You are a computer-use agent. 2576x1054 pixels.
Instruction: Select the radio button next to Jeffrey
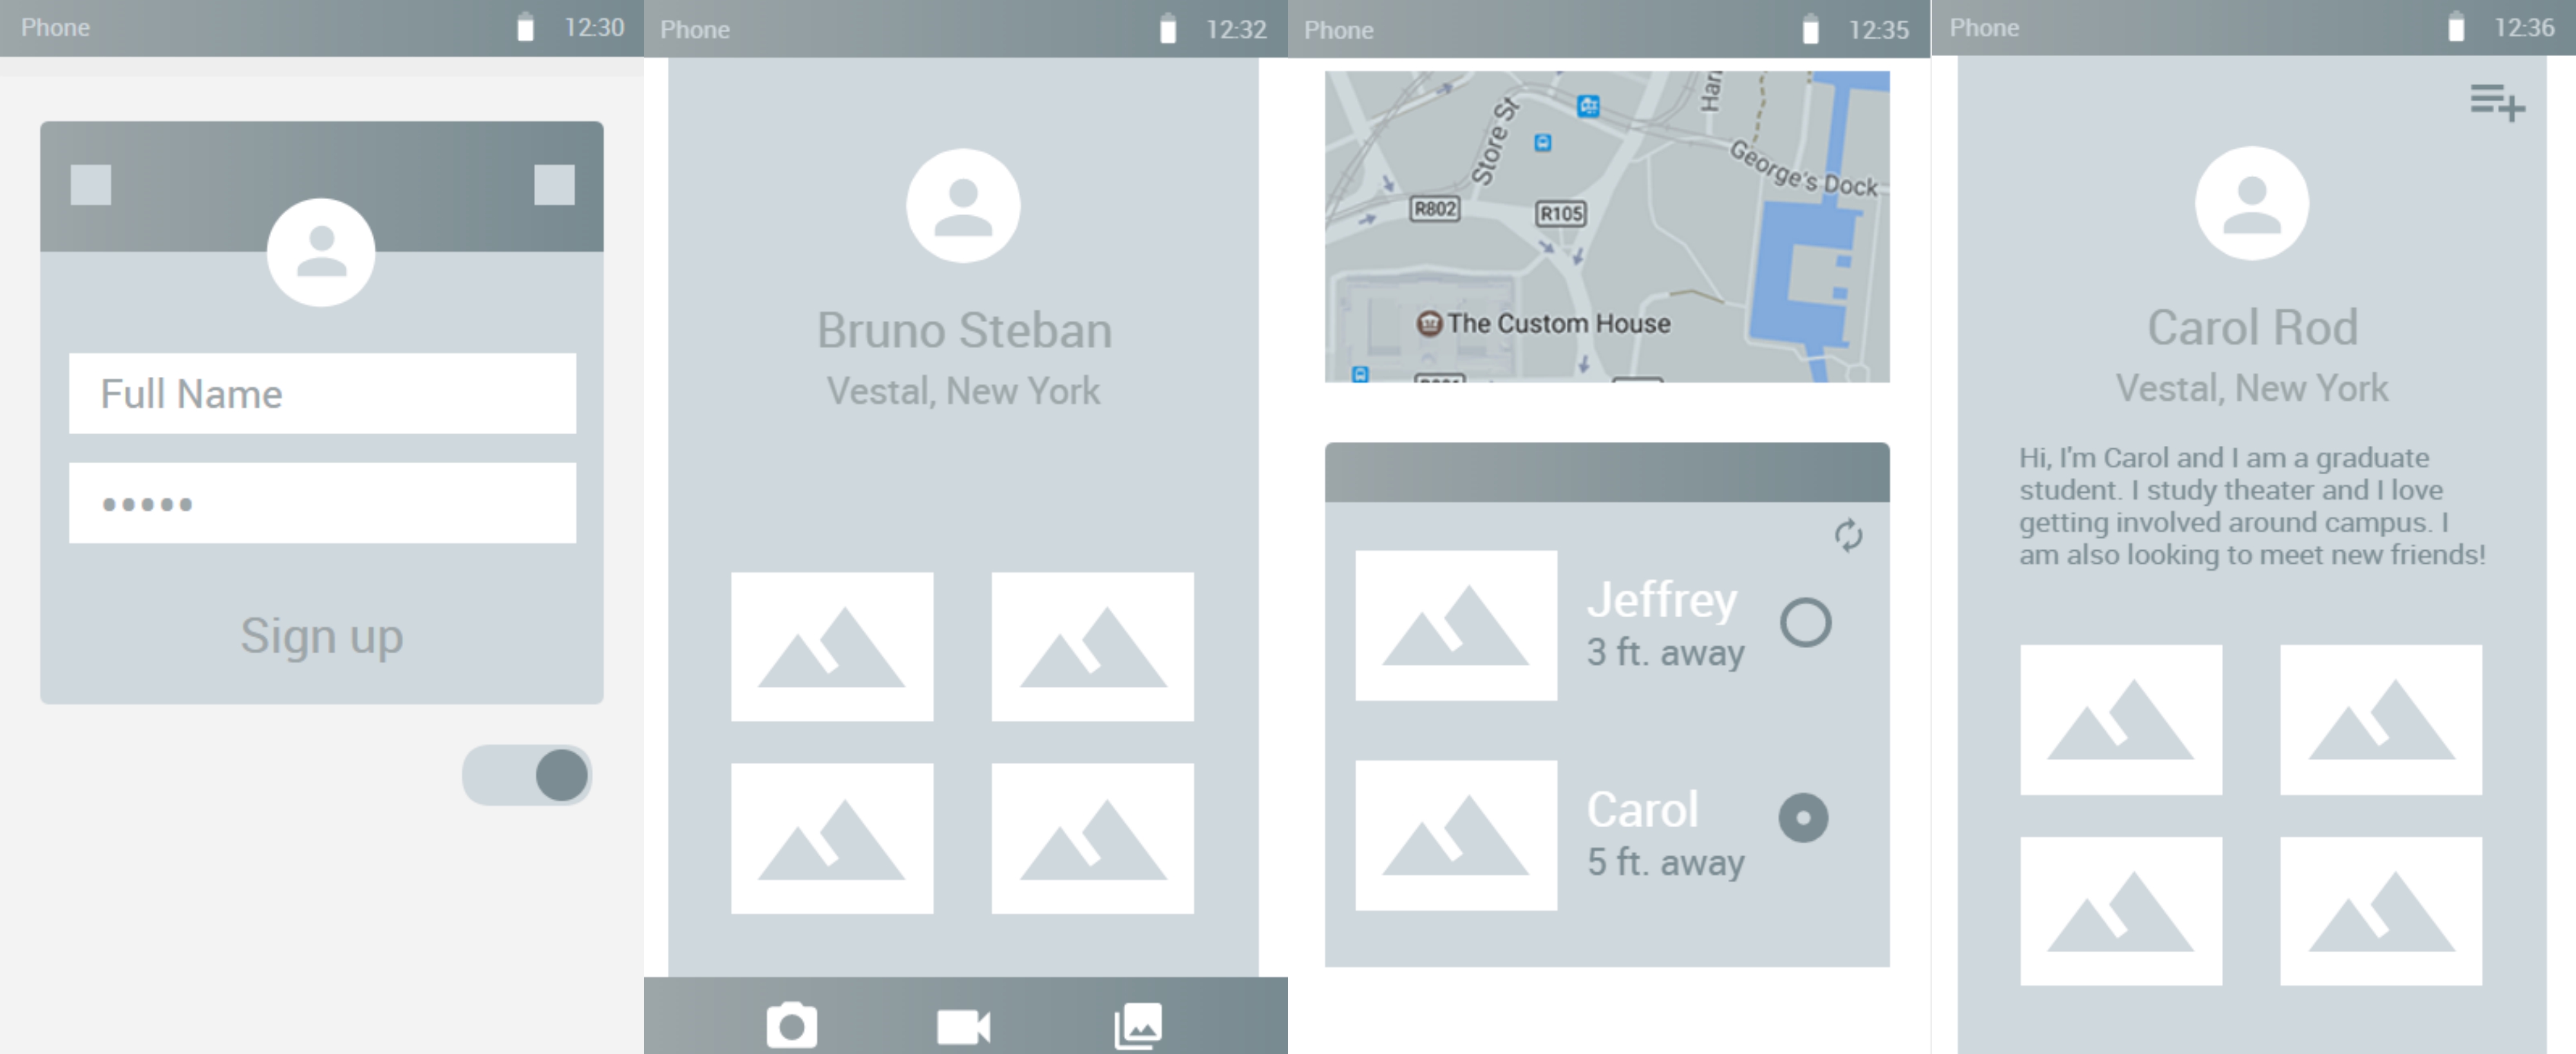1805,622
